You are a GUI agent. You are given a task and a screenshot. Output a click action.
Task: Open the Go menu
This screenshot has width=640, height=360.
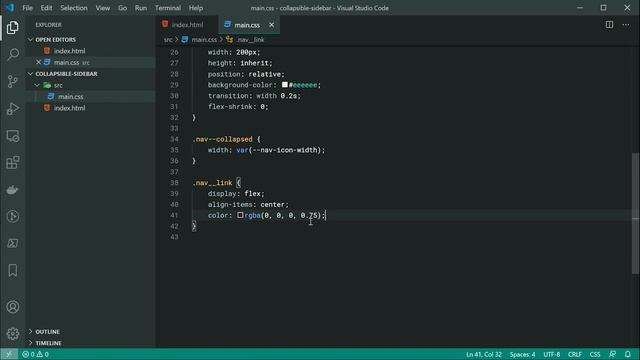pyautogui.click(x=122, y=8)
